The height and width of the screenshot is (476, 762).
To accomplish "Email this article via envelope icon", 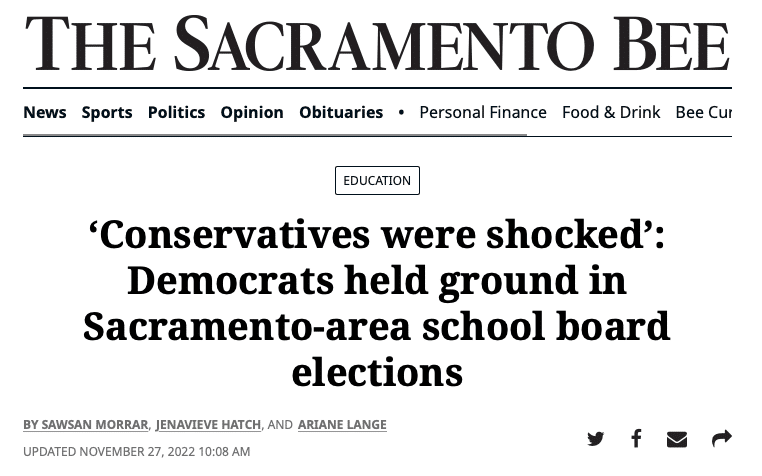I will click(x=677, y=439).
